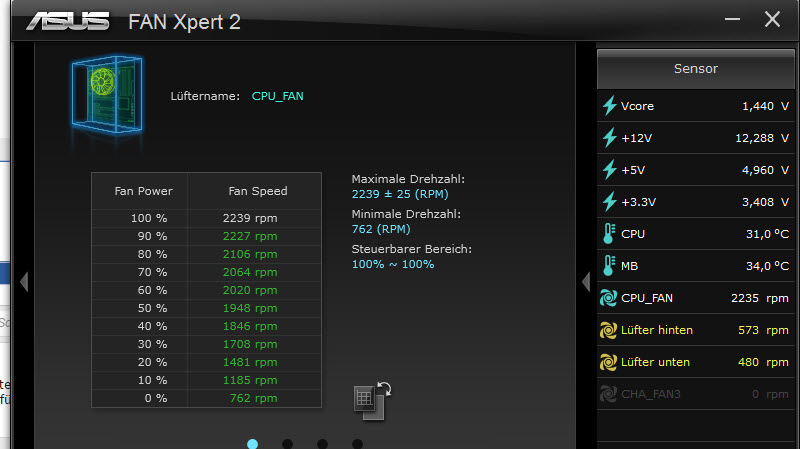Select the second page indicator dot
800x449 pixels.
(287, 444)
